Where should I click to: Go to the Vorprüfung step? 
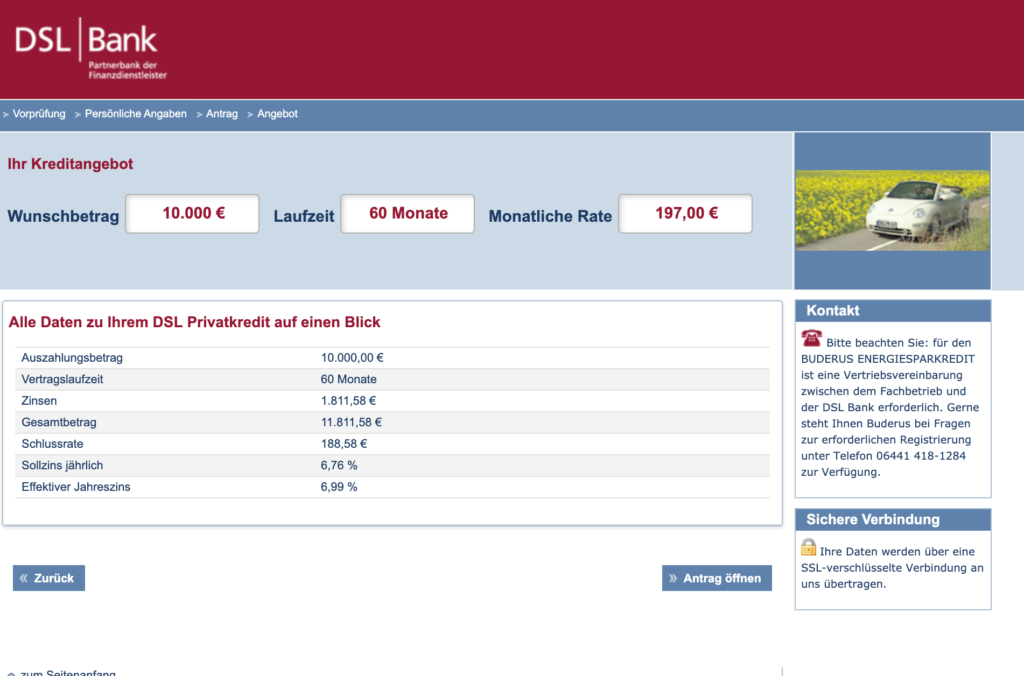(39, 114)
